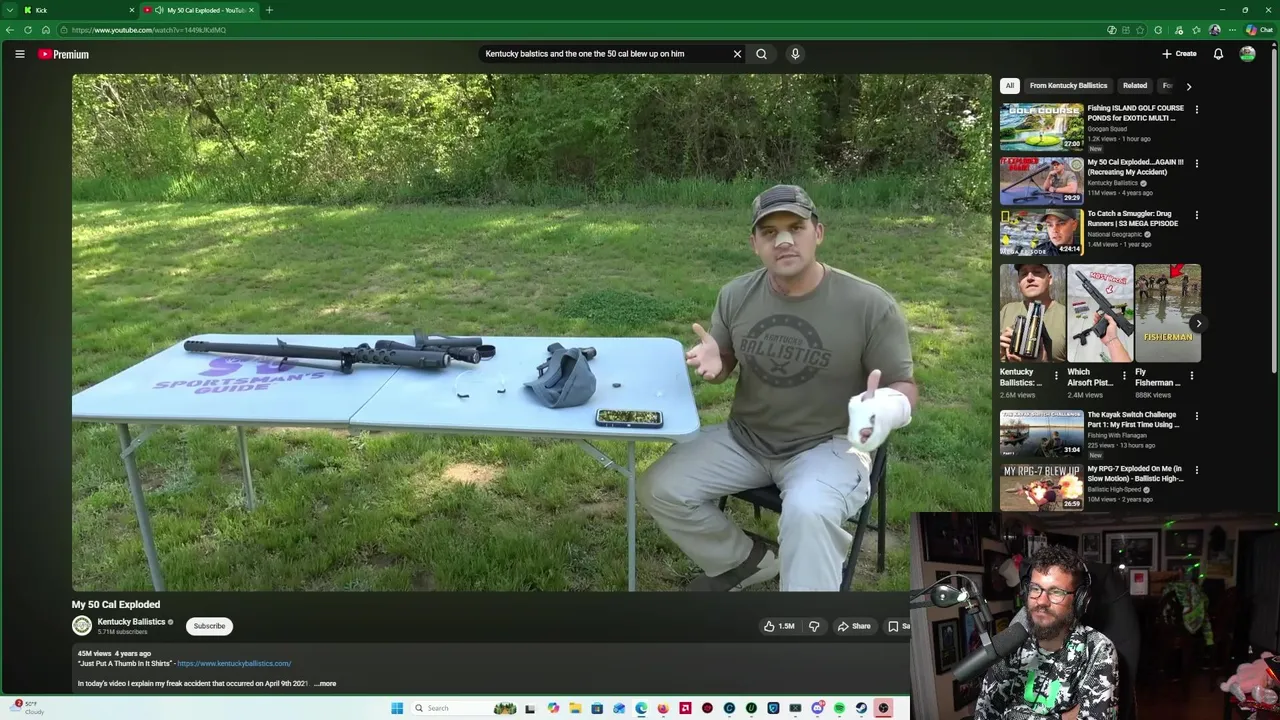
Task: Open a new browser tab
Action: pos(269,10)
